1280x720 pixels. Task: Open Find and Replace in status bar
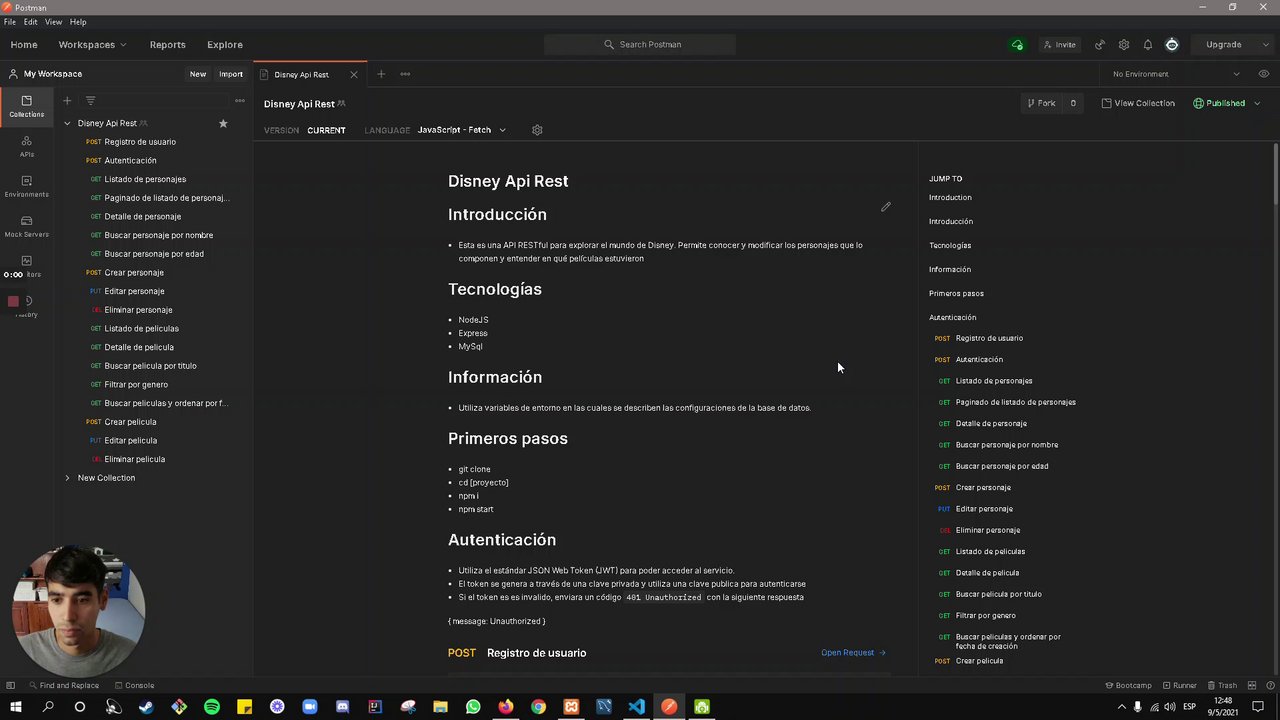(64, 685)
